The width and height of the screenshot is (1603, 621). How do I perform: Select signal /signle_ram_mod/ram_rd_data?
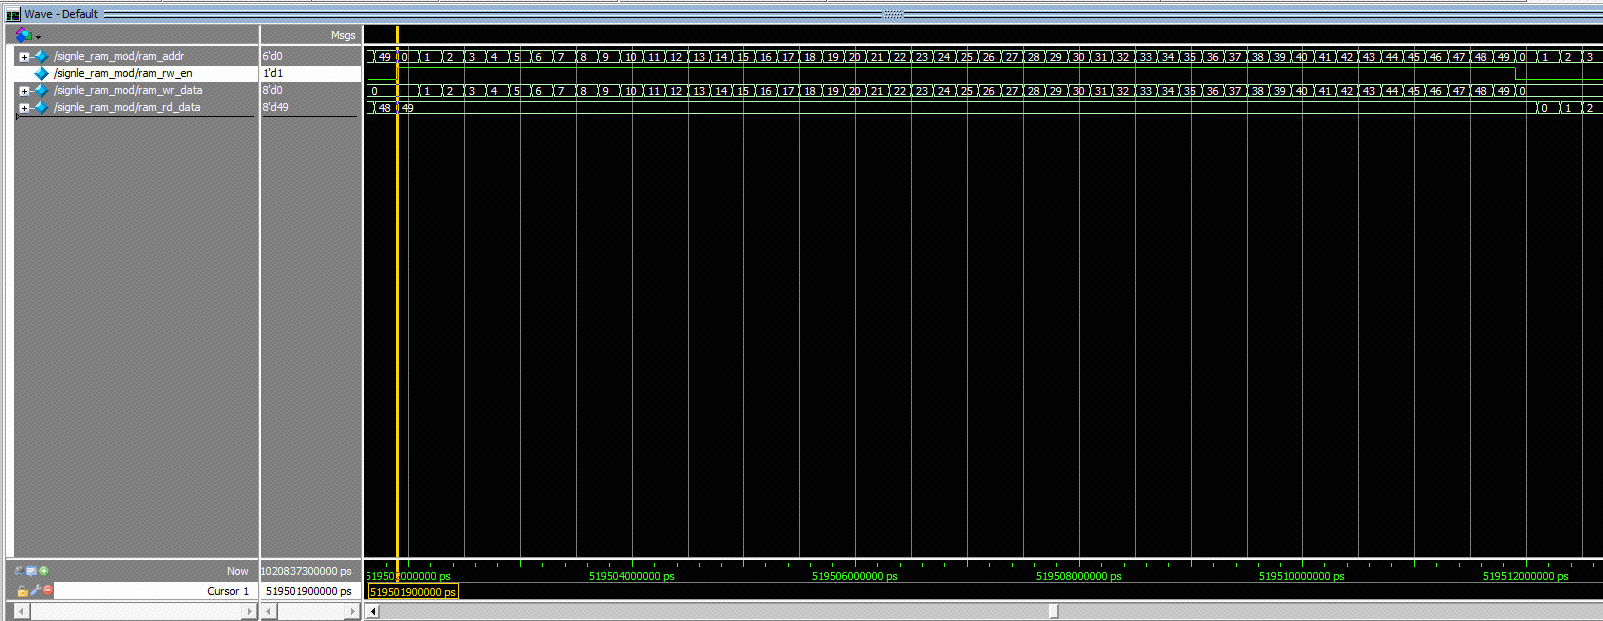pos(127,108)
